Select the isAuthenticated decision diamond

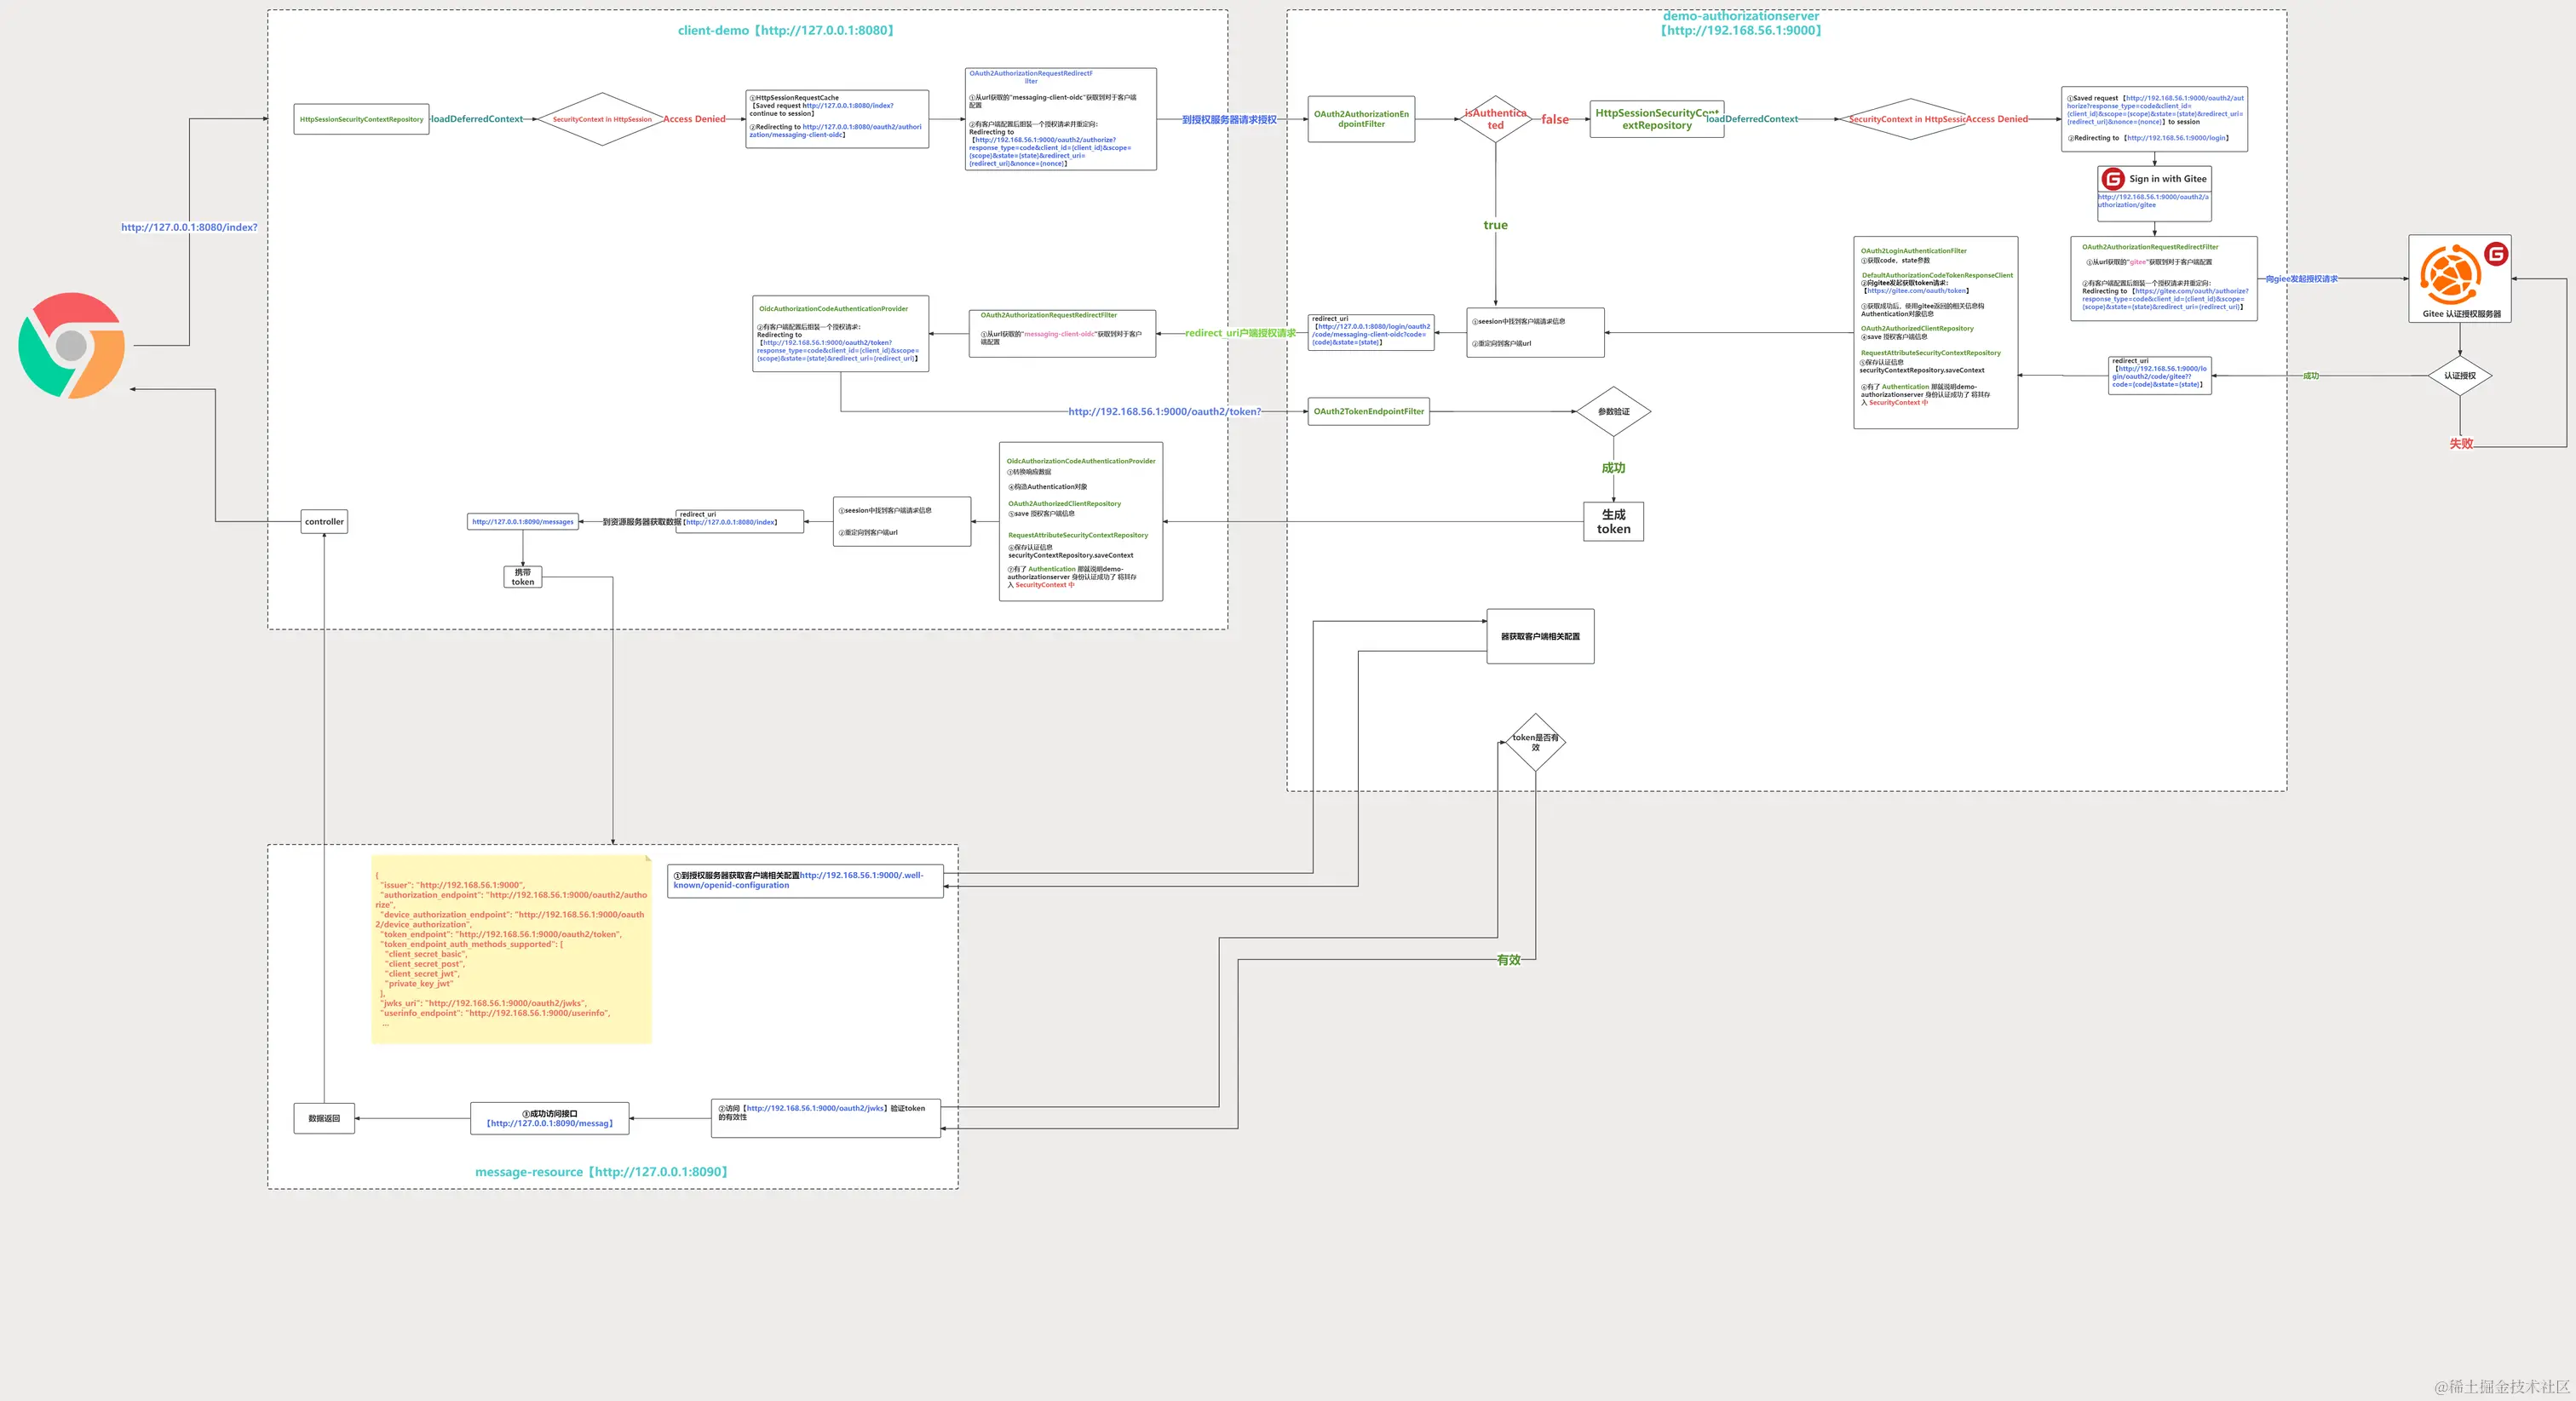1495,119
